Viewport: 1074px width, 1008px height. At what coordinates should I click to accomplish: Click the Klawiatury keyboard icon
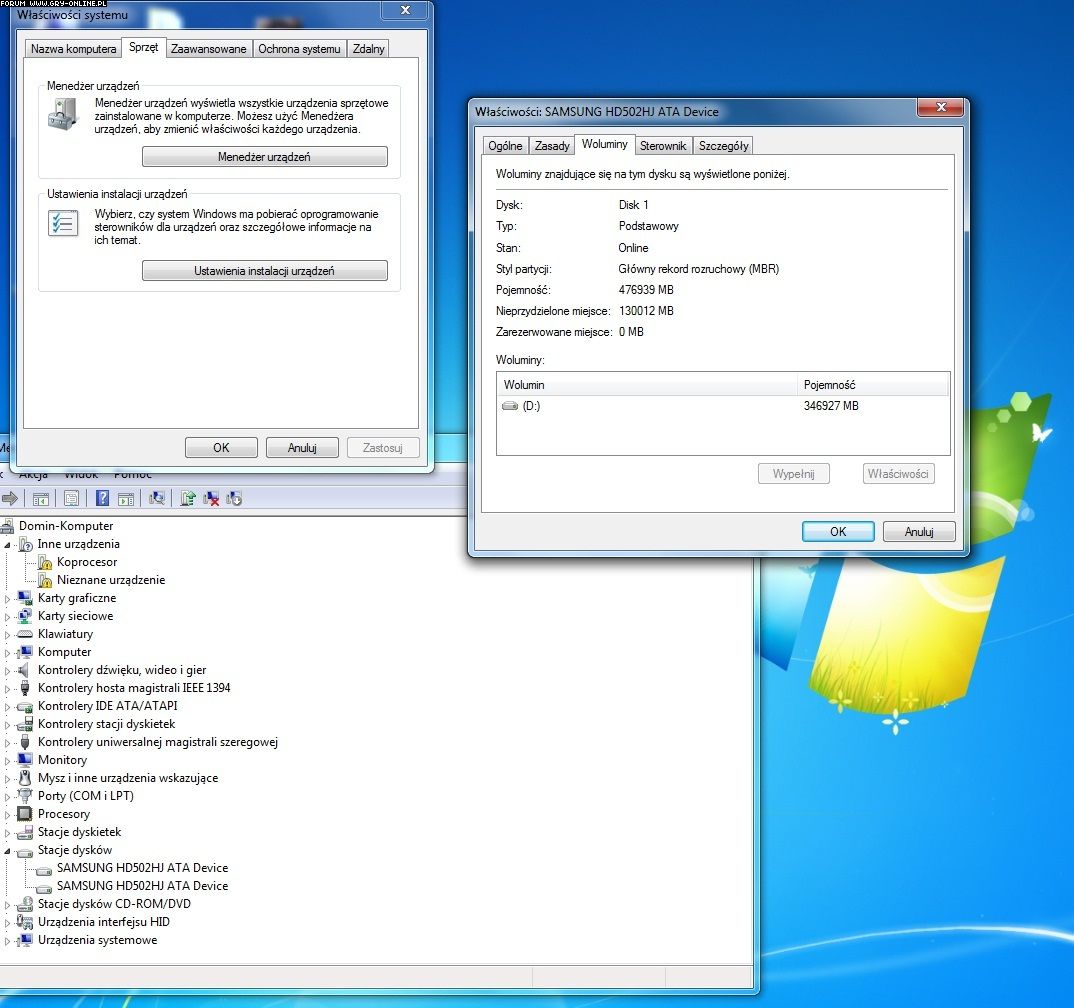coord(25,634)
